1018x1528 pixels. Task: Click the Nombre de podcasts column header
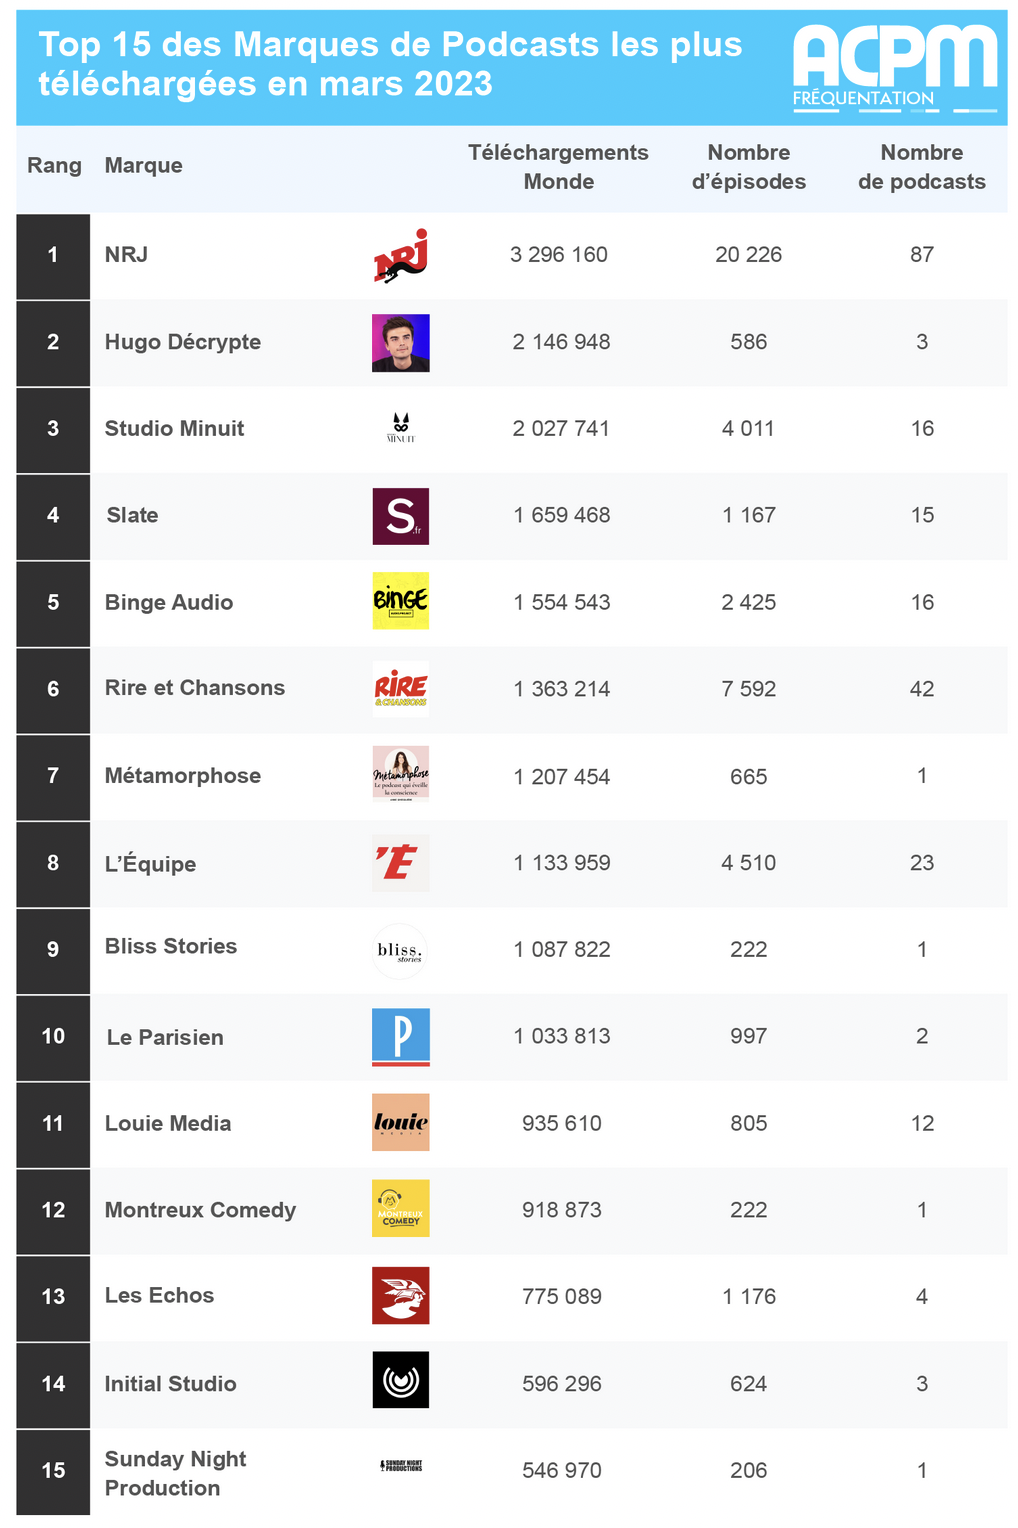tap(921, 167)
